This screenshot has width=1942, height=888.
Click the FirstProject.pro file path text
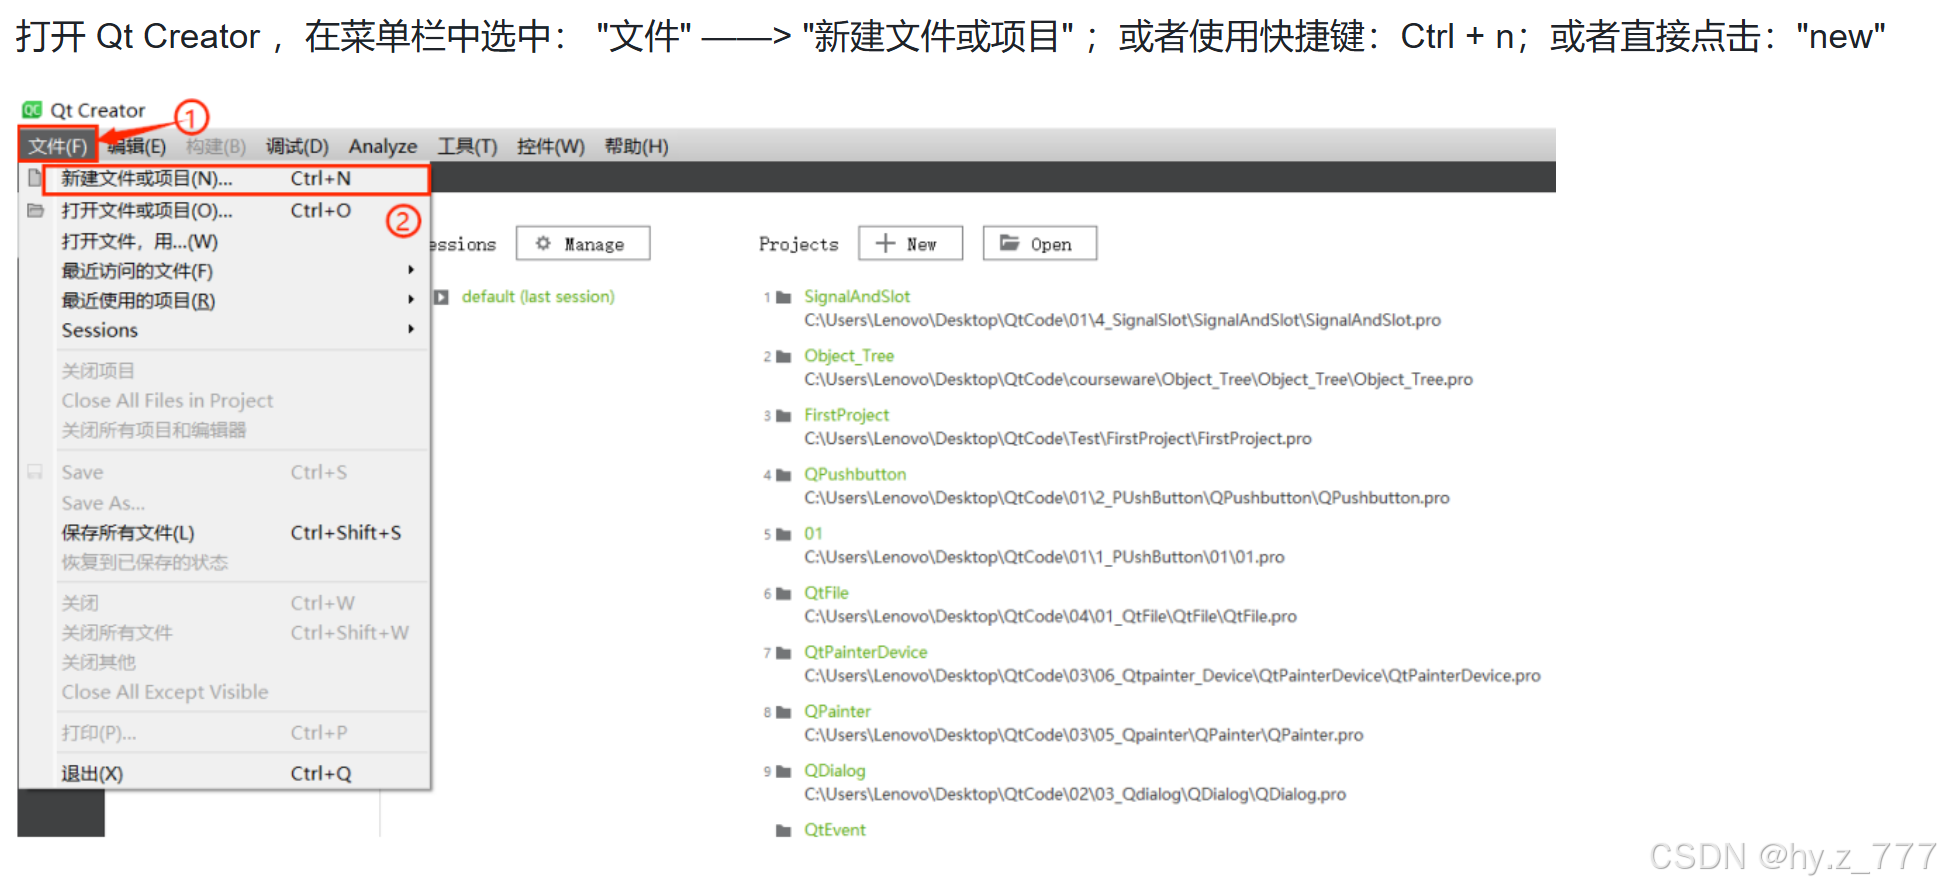1058,438
